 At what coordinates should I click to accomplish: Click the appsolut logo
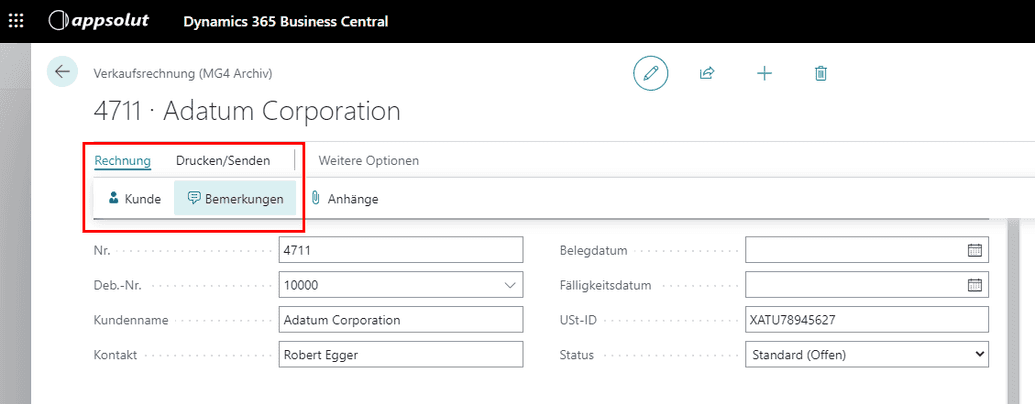tap(95, 21)
